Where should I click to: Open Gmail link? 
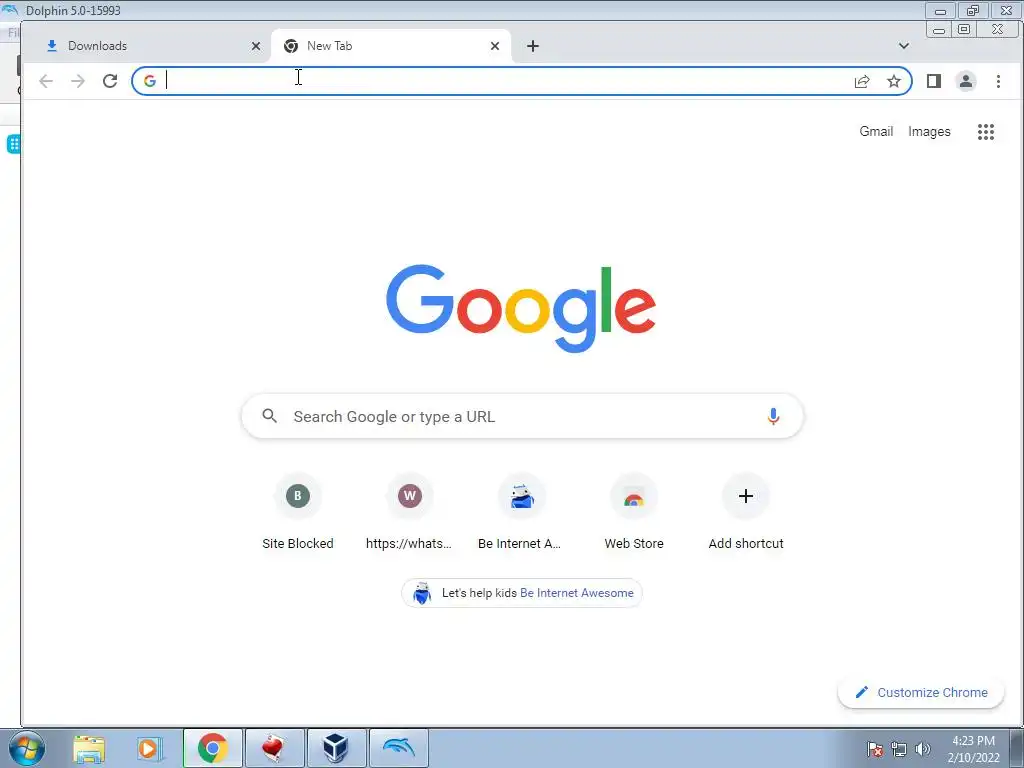click(x=876, y=131)
